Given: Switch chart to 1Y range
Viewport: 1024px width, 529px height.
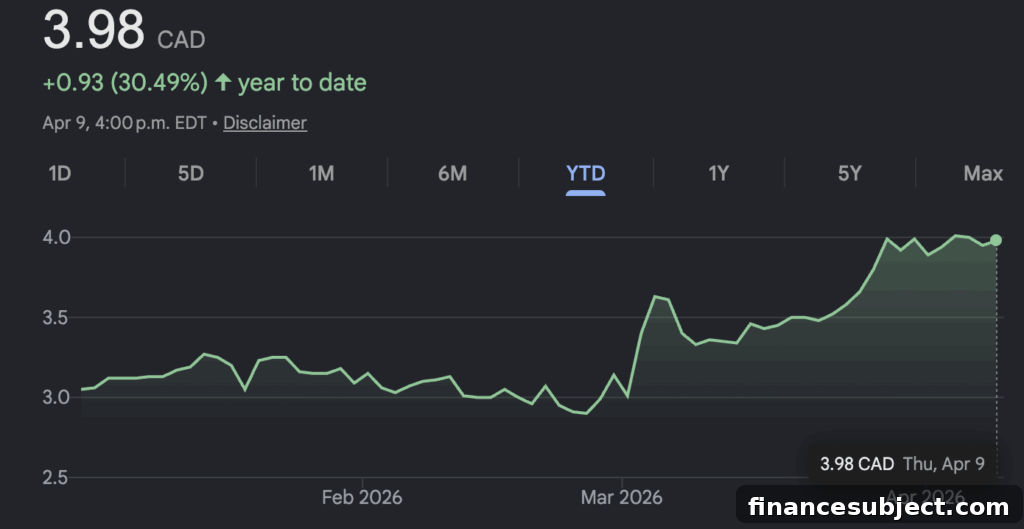Looking at the screenshot, I should 718,174.
